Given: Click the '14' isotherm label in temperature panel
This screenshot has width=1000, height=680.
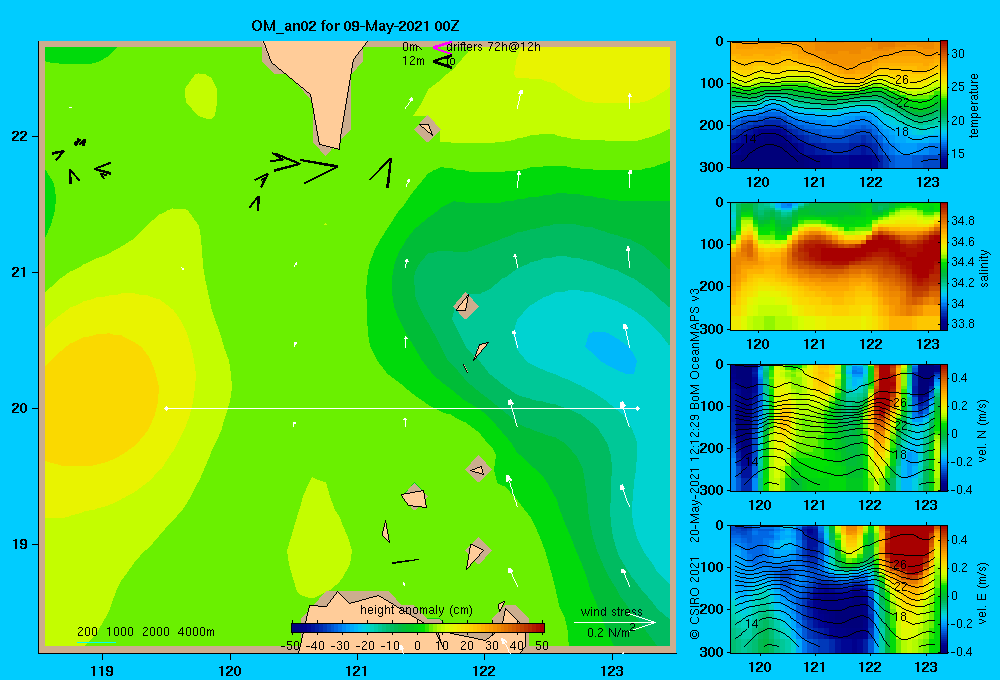Looking at the screenshot, I should pyautogui.click(x=750, y=138).
